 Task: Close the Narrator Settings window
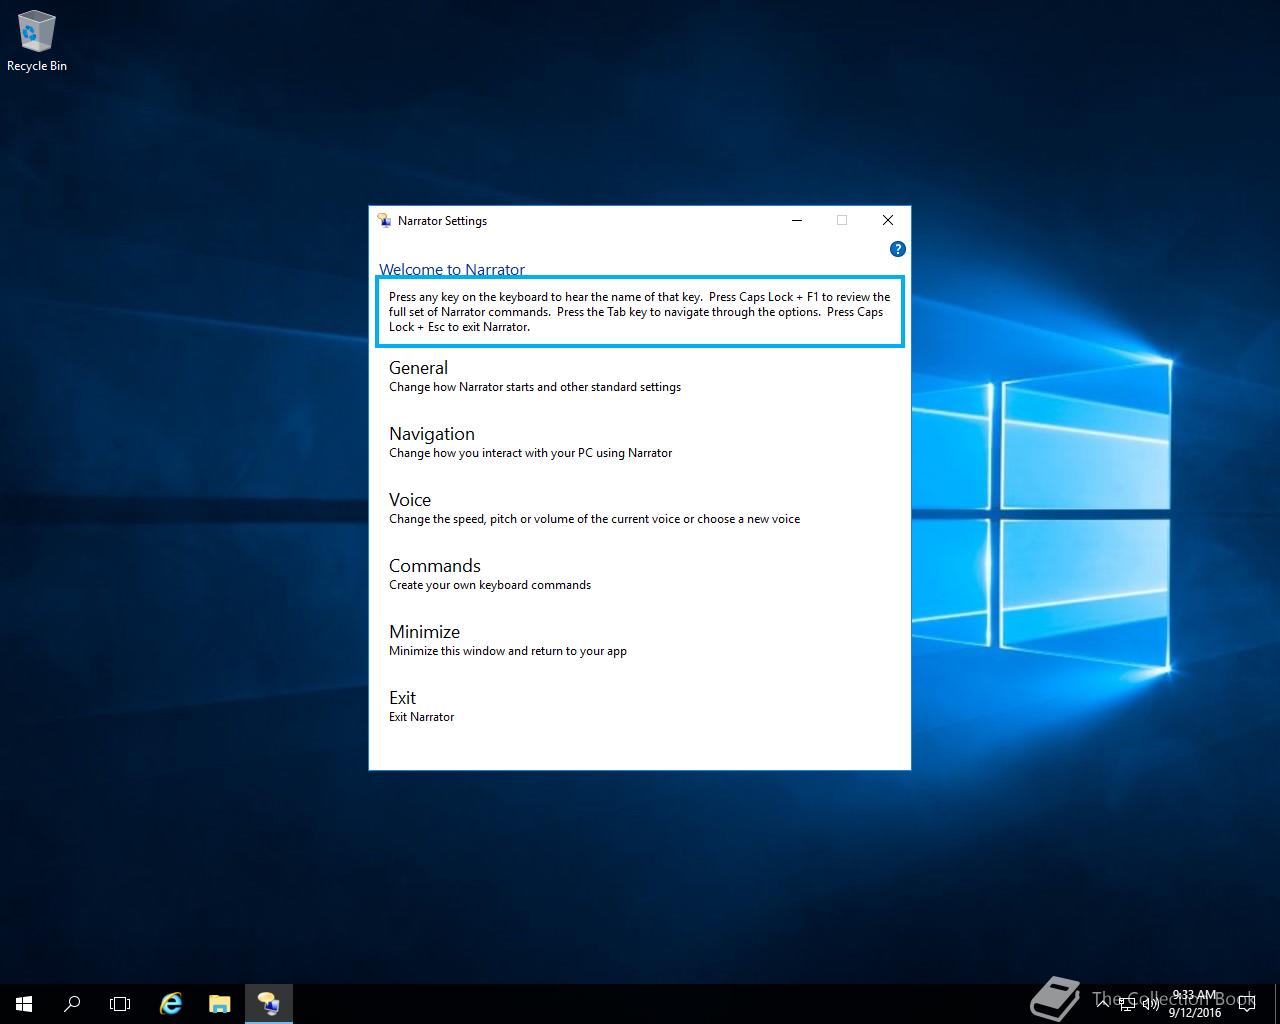click(888, 220)
